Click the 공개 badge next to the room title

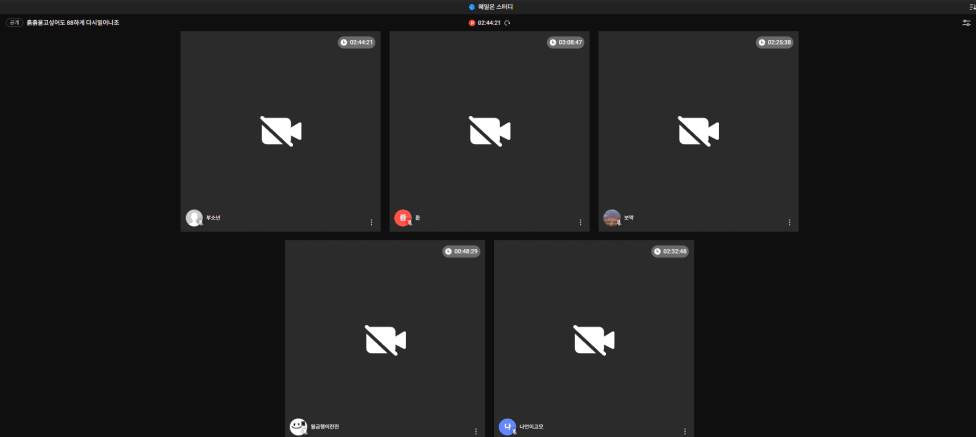[x=14, y=22]
